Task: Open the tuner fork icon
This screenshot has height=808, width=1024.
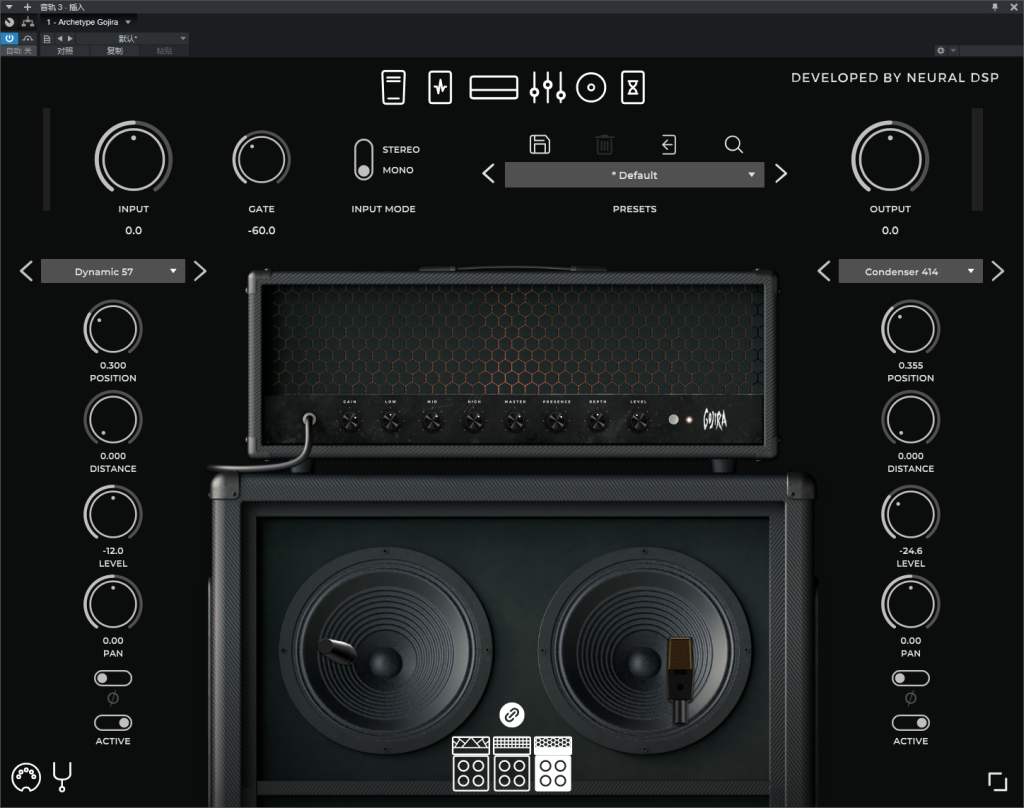Action: coord(62,777)
